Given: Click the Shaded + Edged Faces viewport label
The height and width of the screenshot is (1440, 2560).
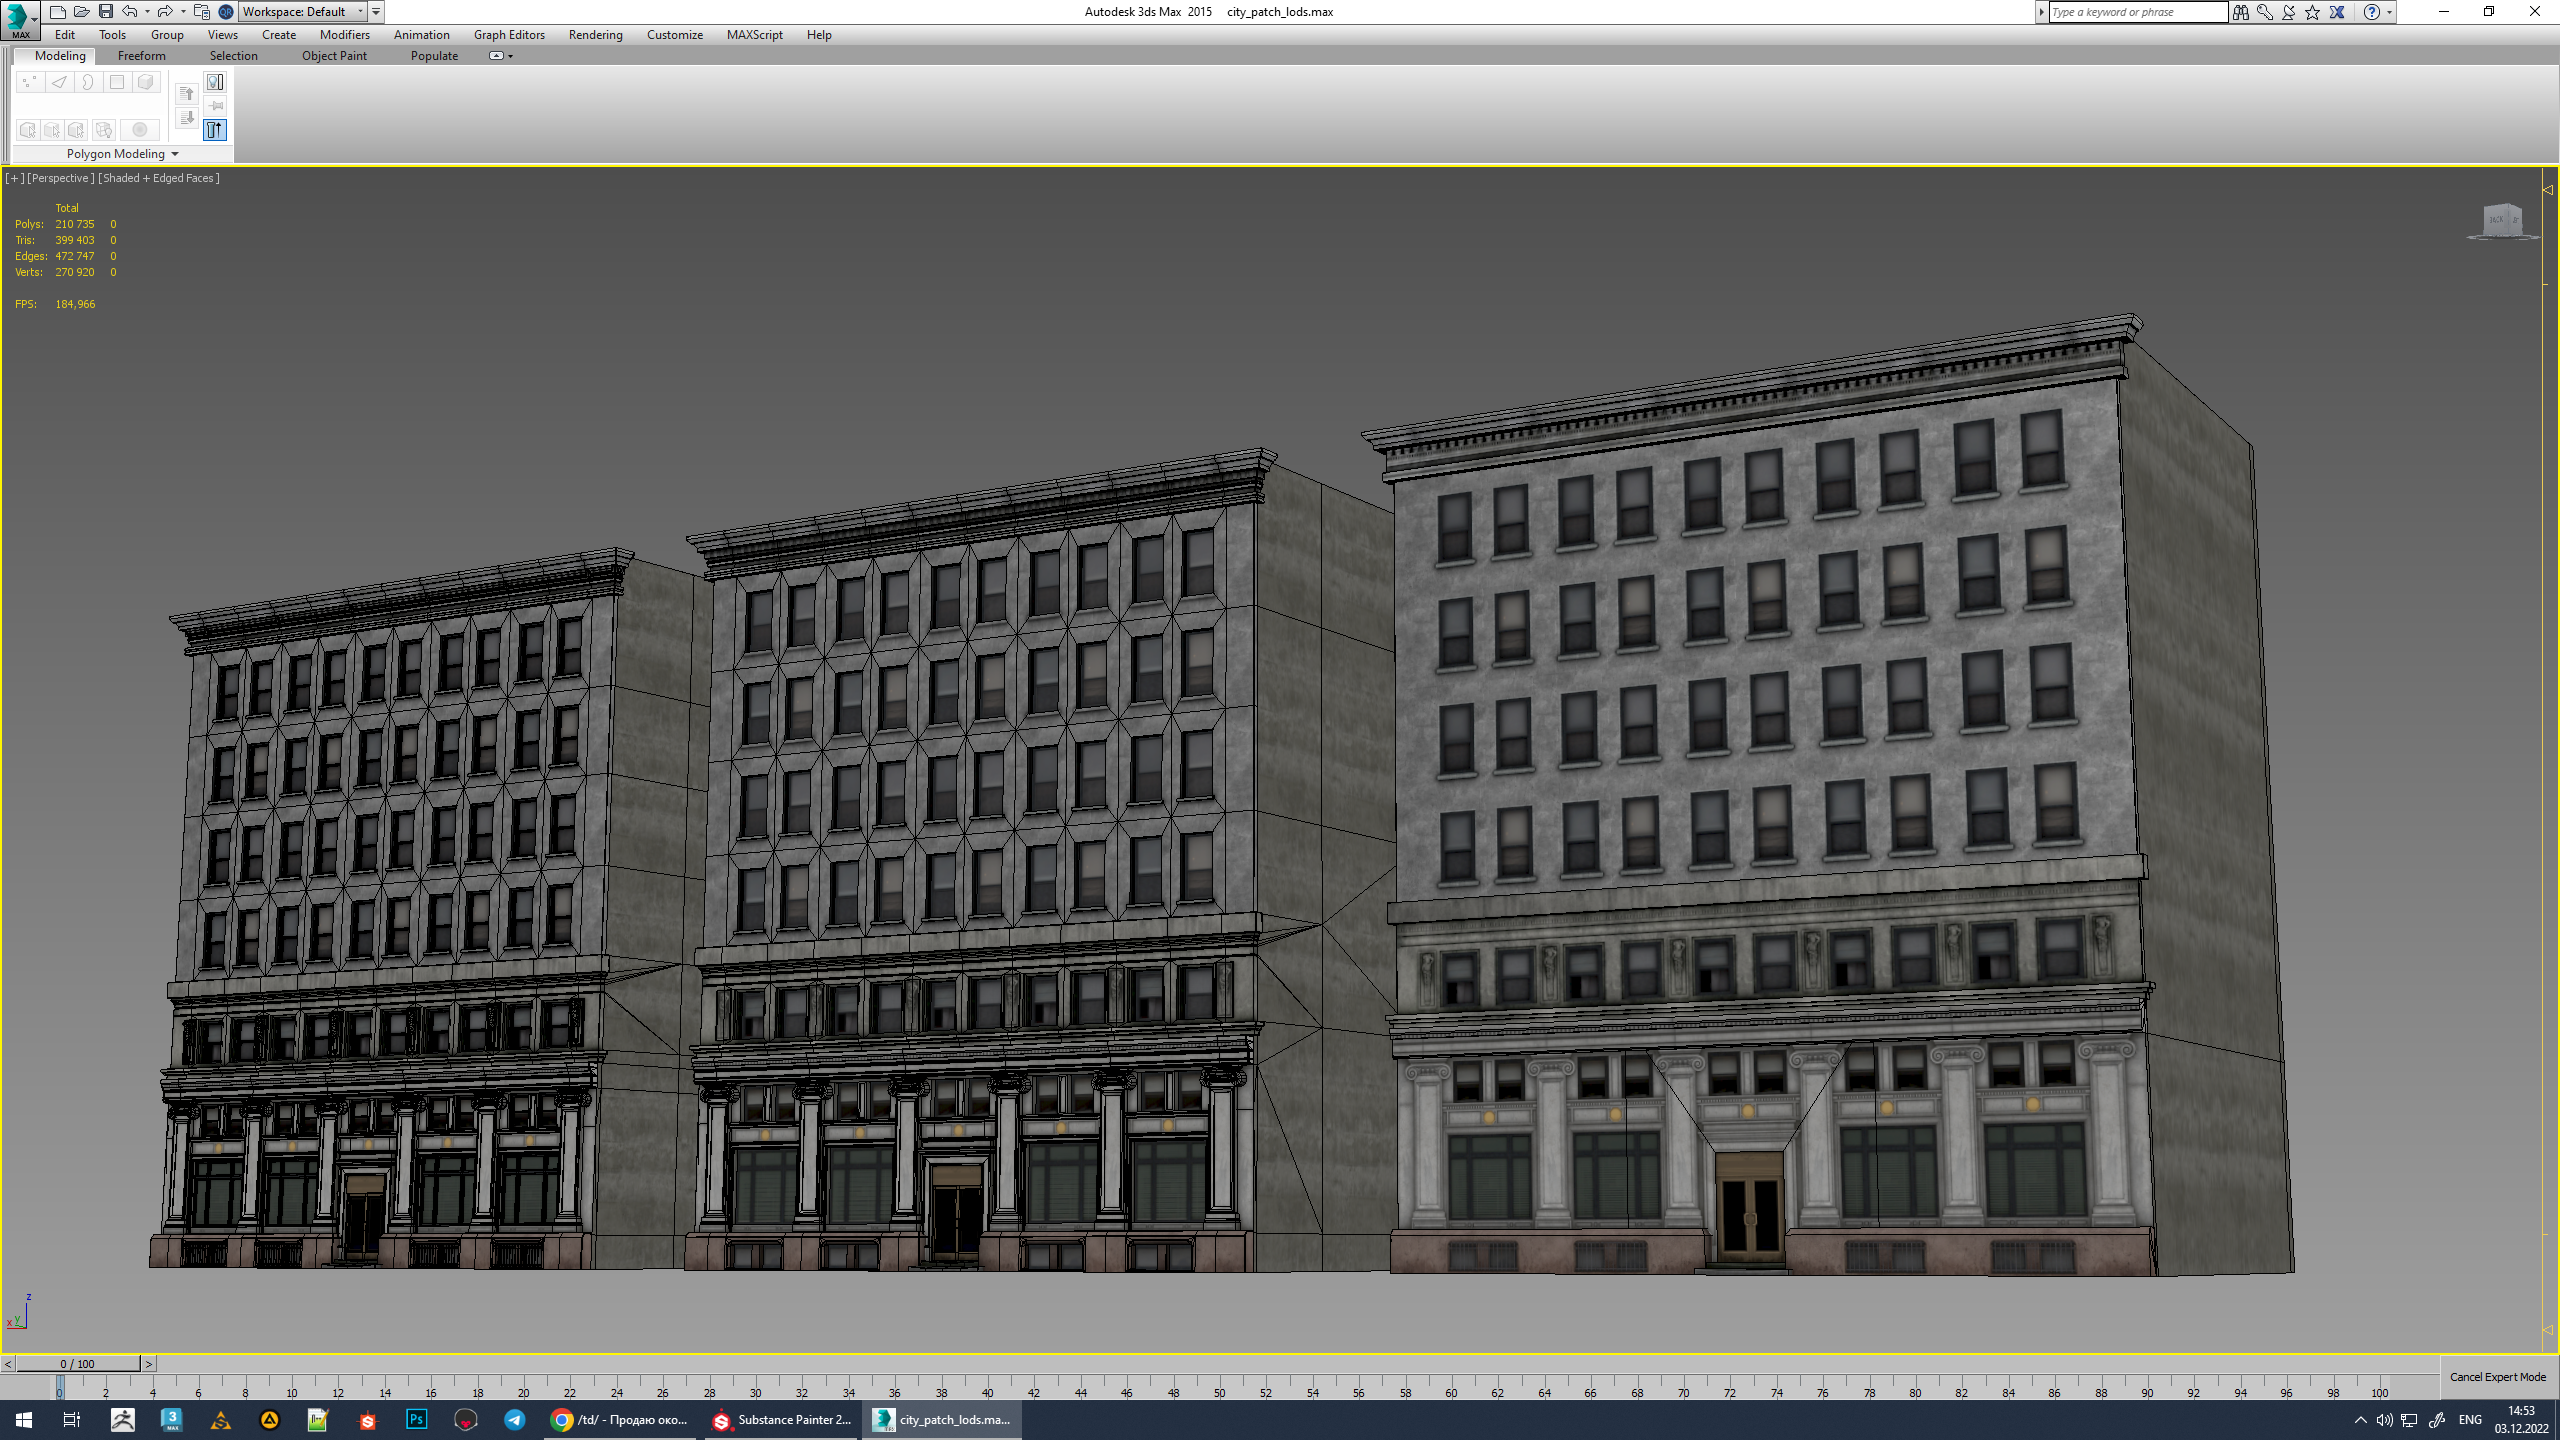Looking at the screenshot, I should pyautogui.click(x=159, y=178).
